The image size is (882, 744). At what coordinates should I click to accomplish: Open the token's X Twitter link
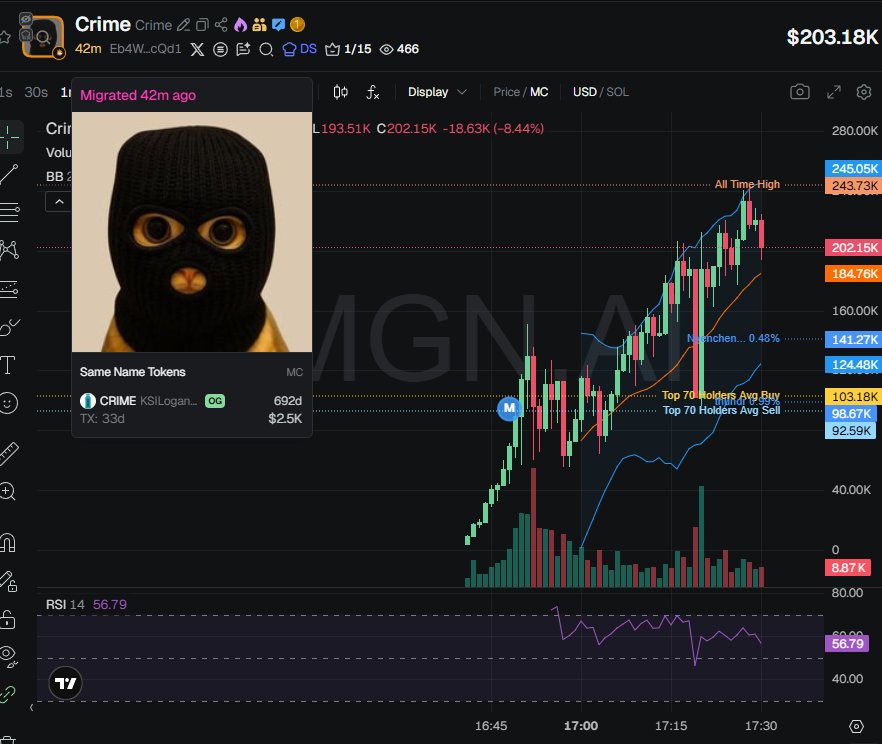pos(197,49)
